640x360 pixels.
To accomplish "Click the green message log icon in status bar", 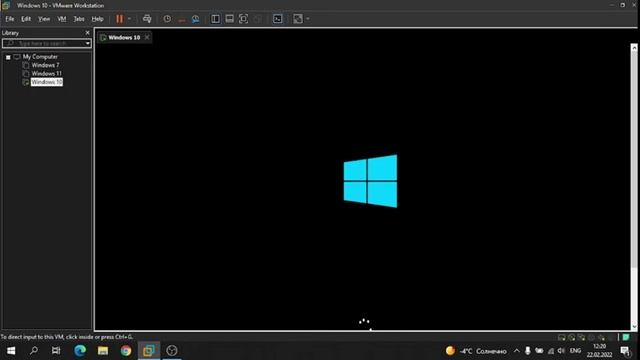I will pyautogui.click(x=626, y=337).
